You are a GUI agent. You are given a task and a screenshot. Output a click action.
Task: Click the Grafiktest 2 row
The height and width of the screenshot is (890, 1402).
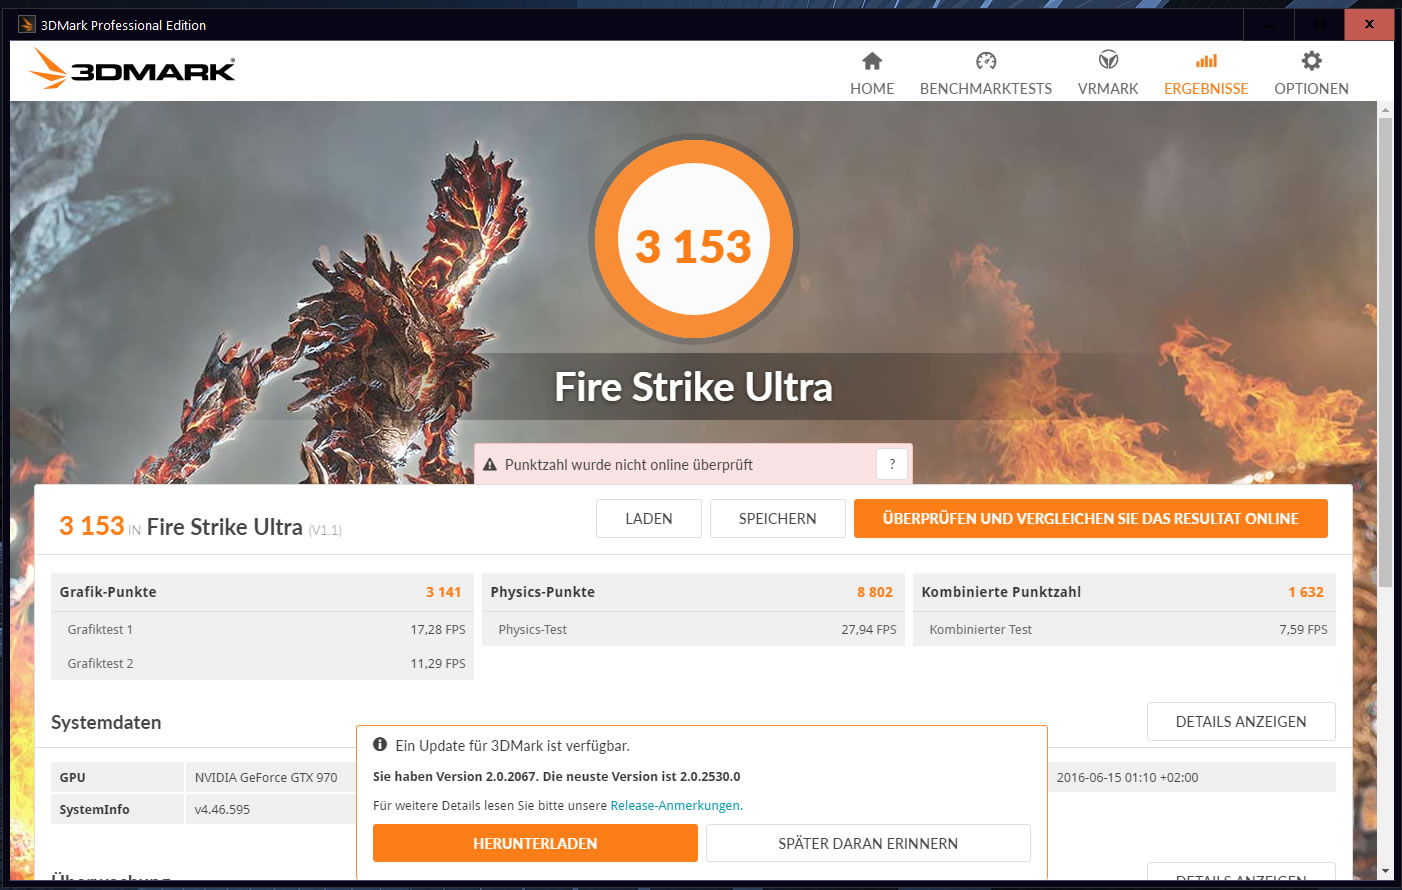tap(262, 663)
